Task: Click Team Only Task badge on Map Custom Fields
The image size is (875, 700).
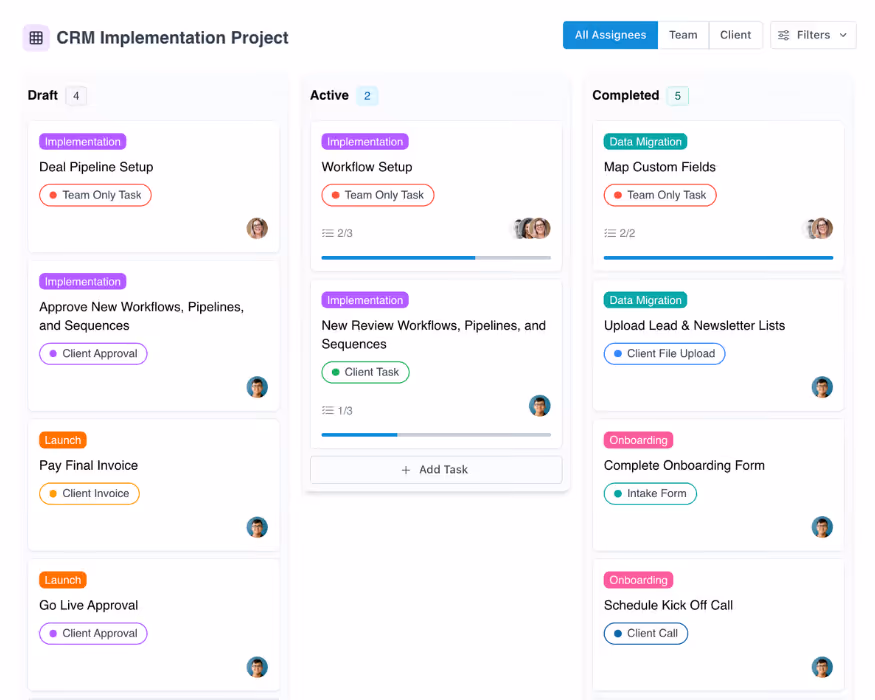Action: pyautogui.click(x=660, y=195)
